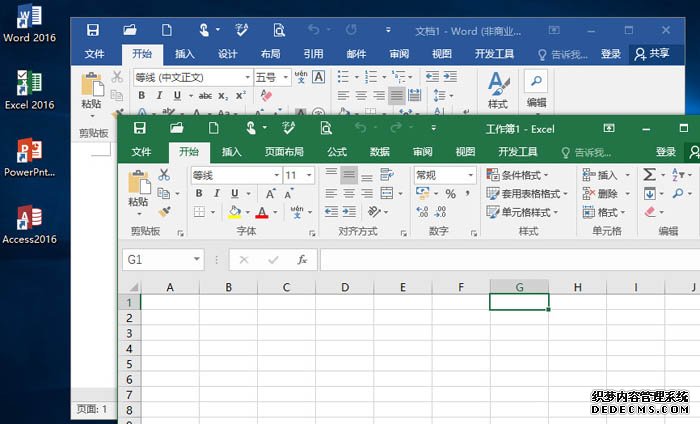Screen dimensions: 700x424
Task: Toggle superscript in Word ribbon
Action: (x=241, y=96)
